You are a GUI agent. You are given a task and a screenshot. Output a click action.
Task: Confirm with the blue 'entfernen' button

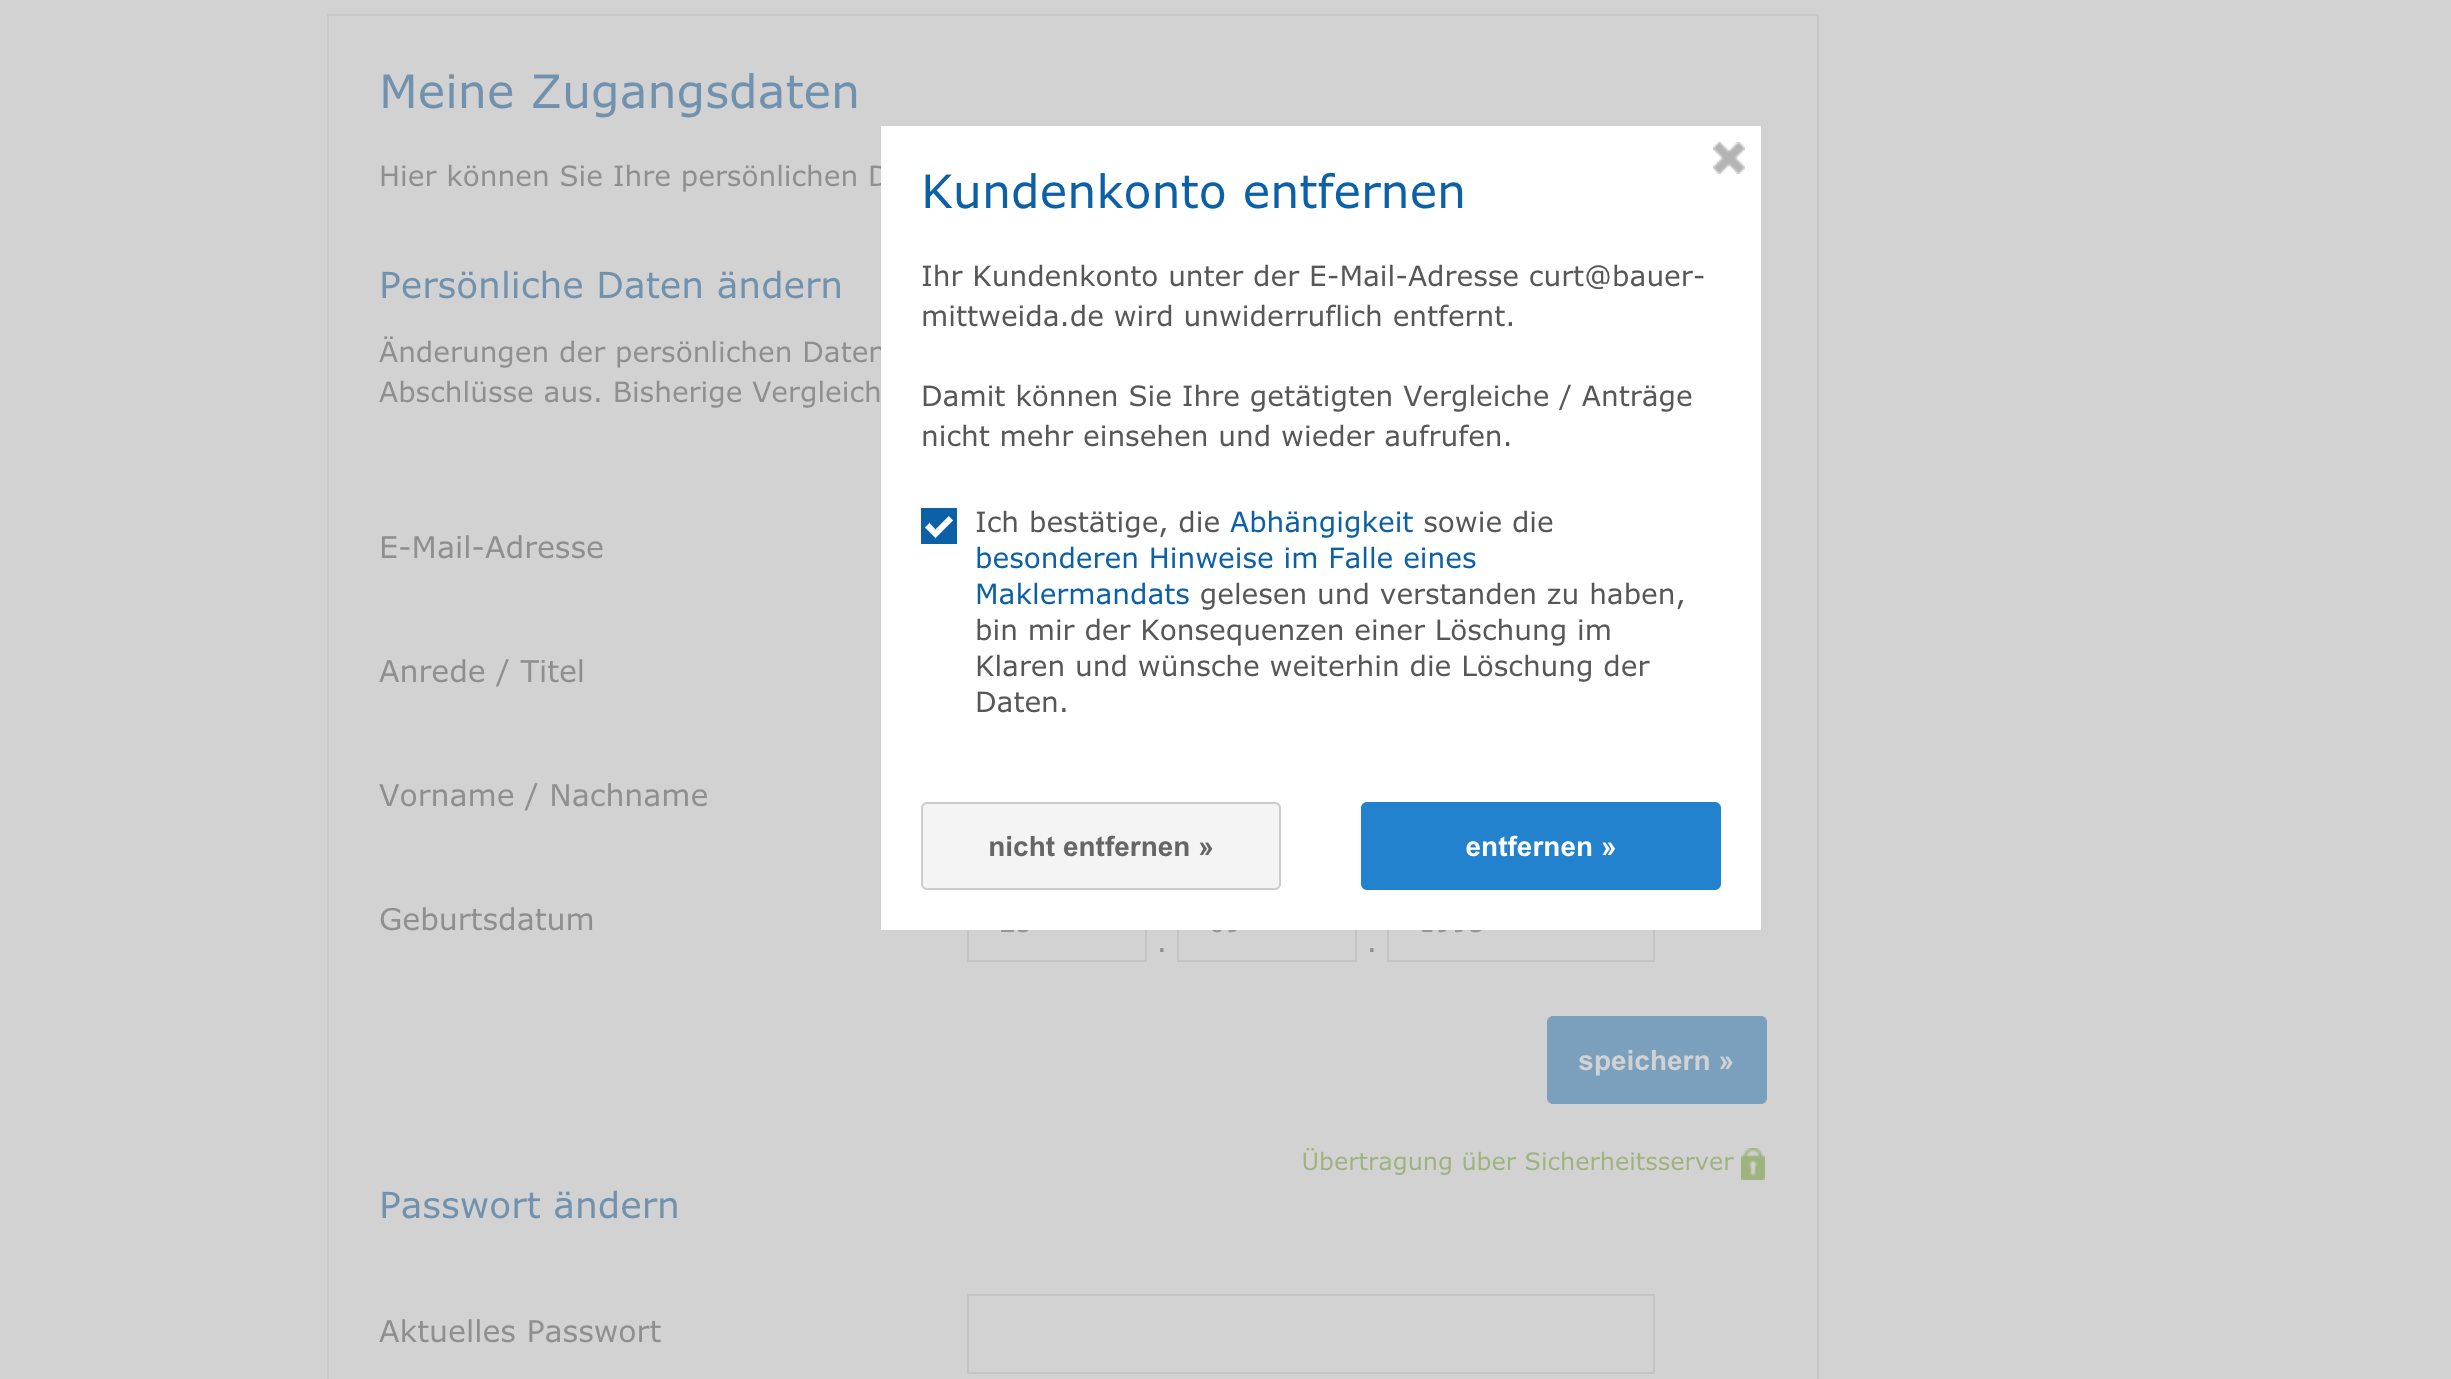coord(1540,846)
